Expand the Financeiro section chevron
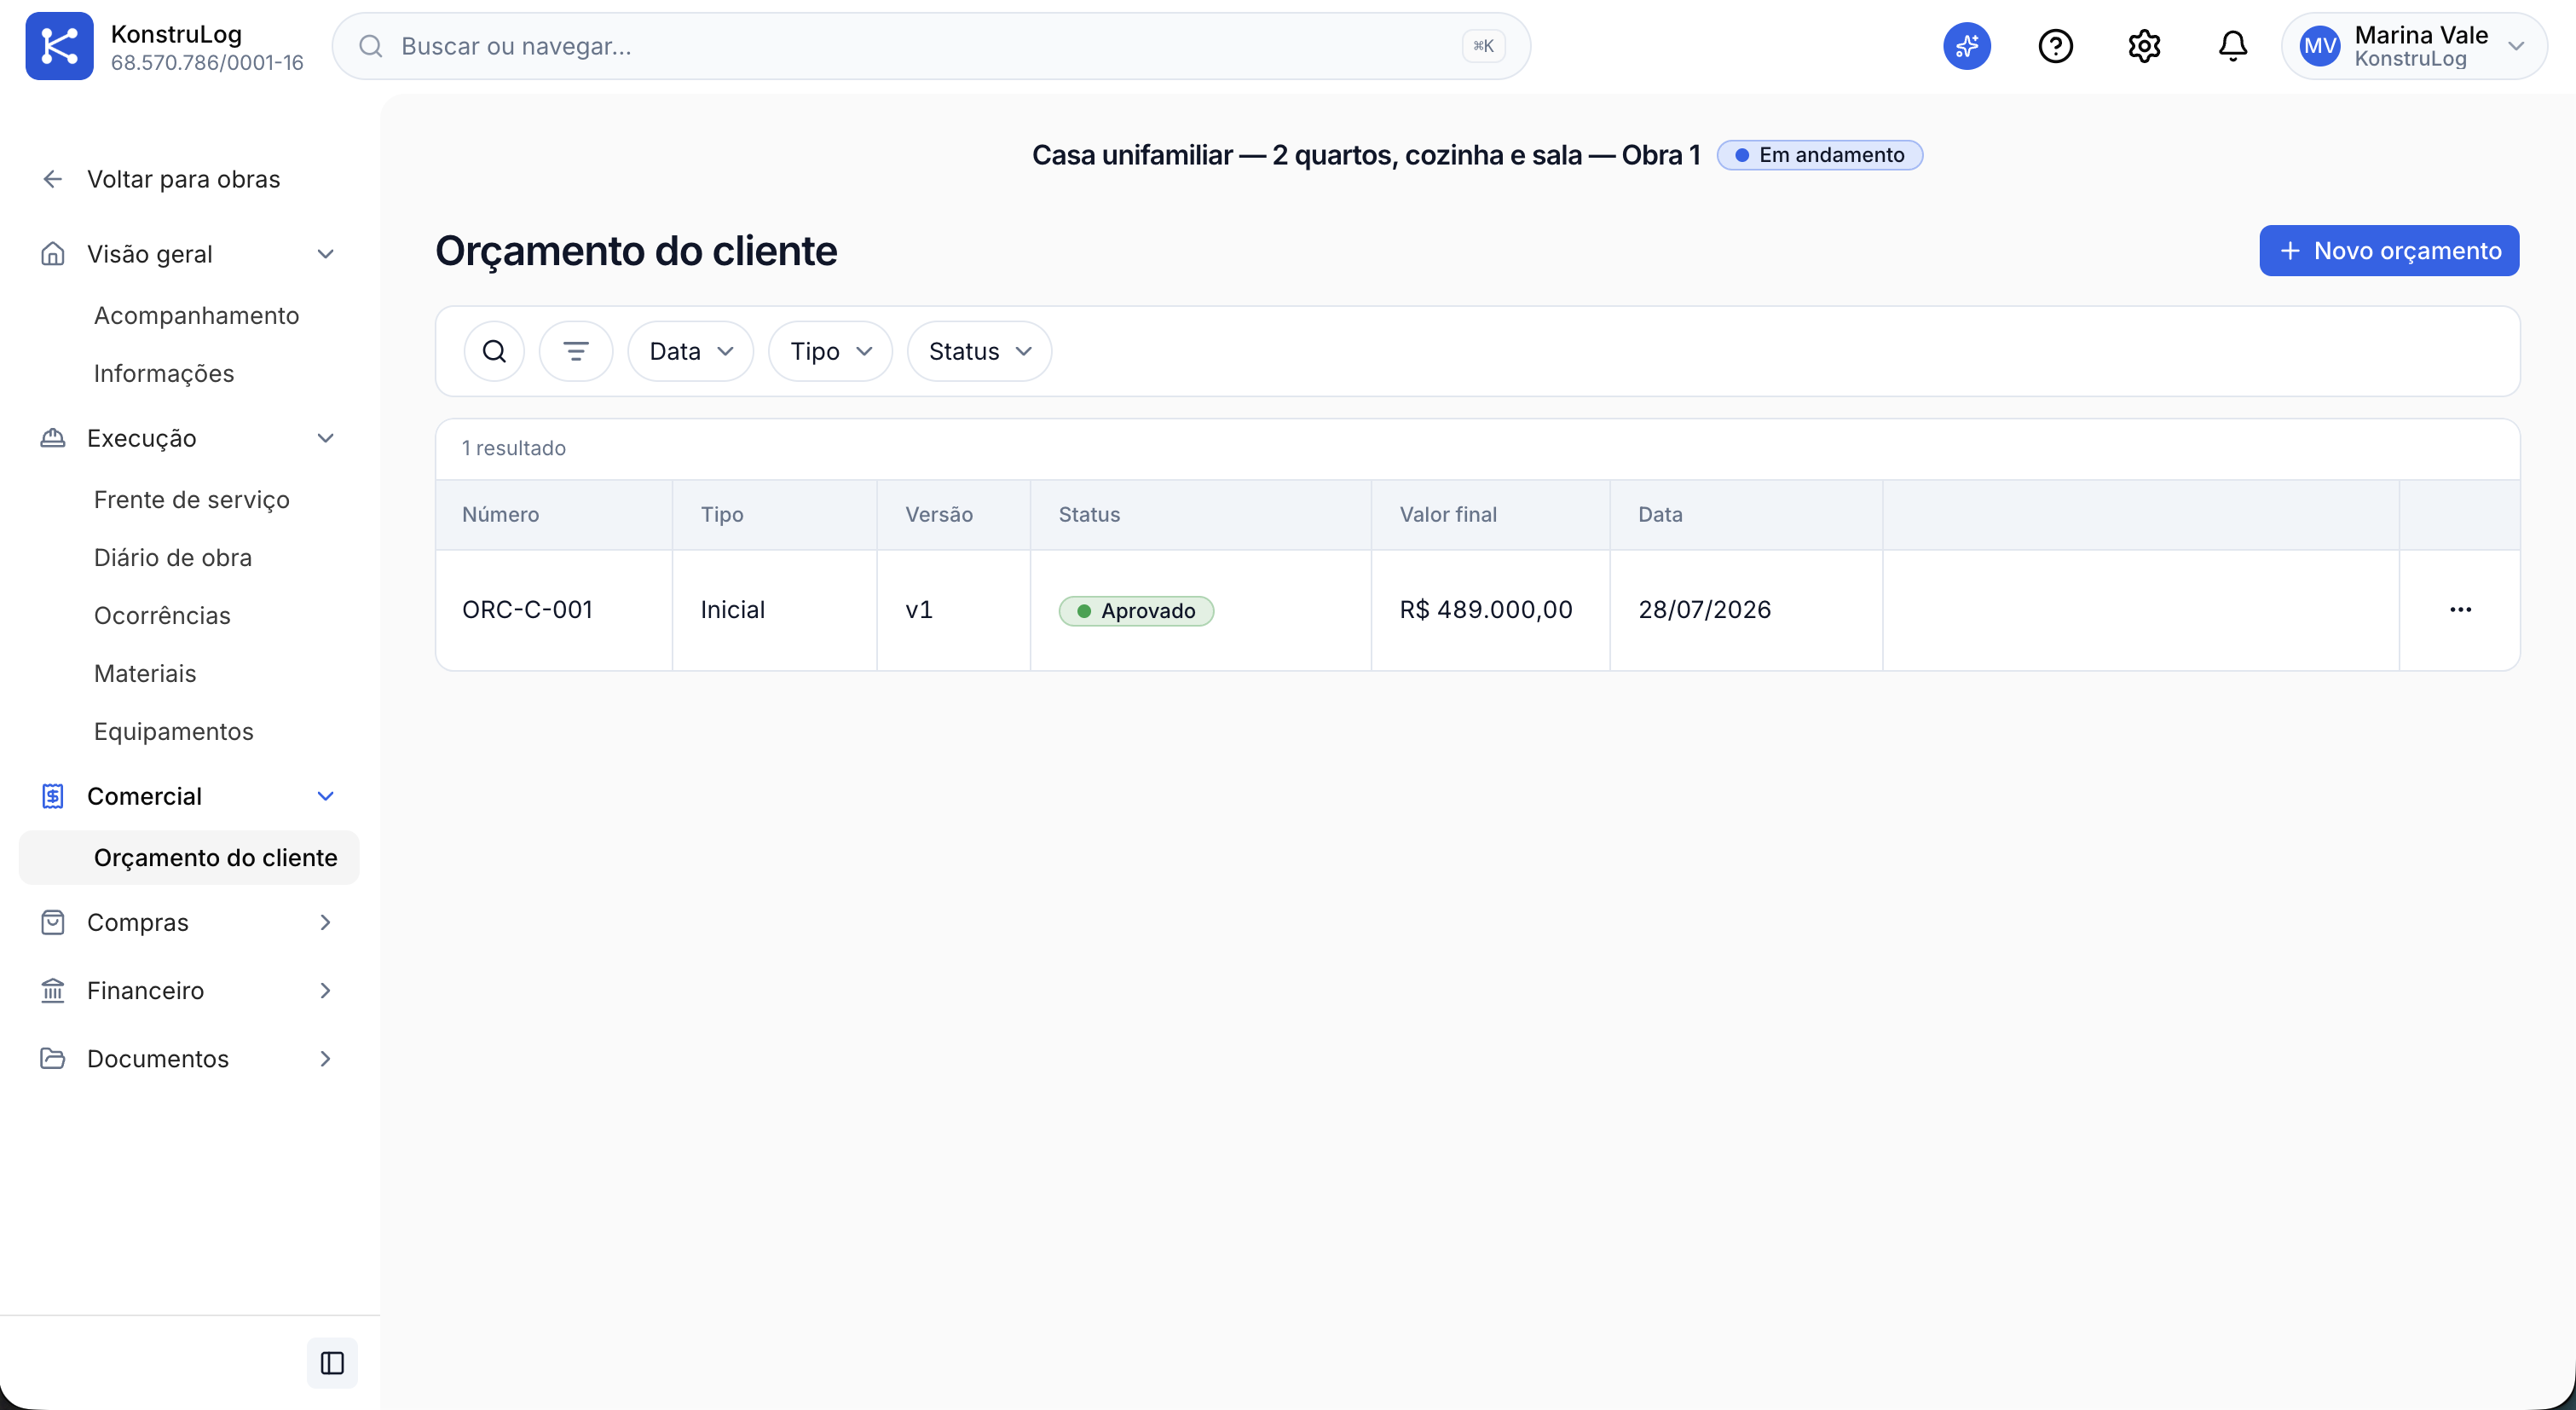 click(325, 990)
